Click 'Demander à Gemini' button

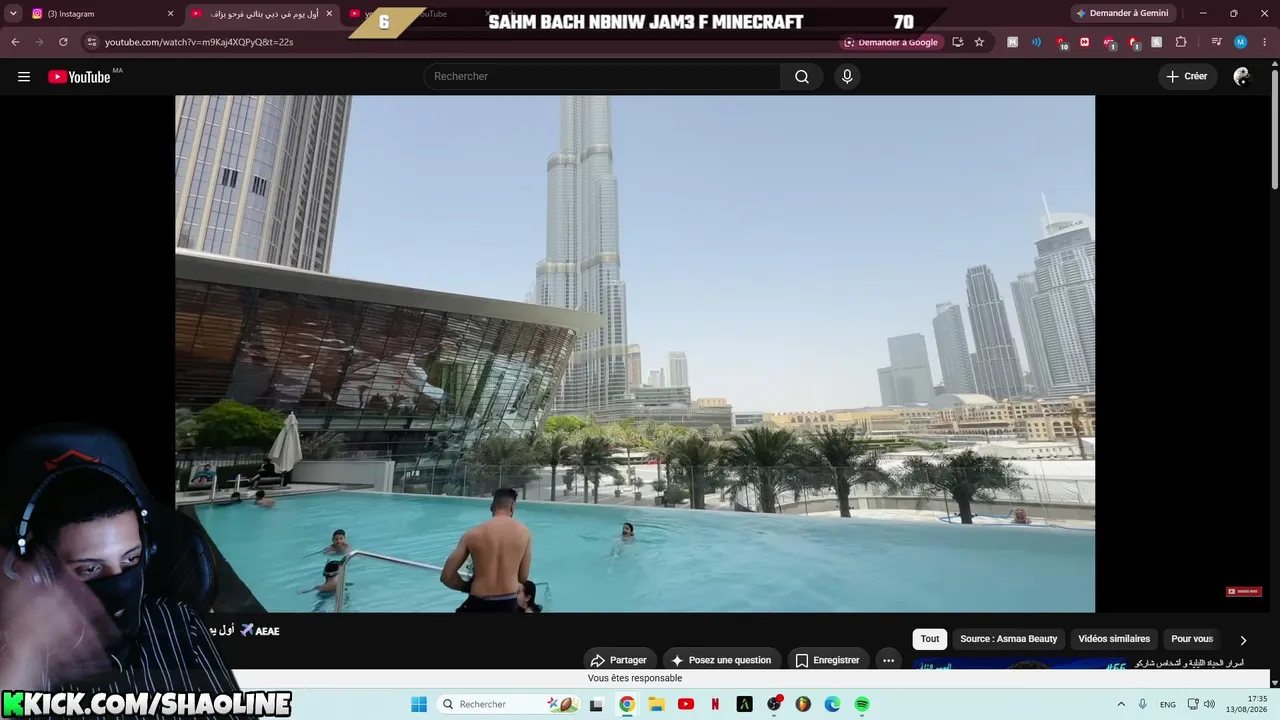point(1122,14)
